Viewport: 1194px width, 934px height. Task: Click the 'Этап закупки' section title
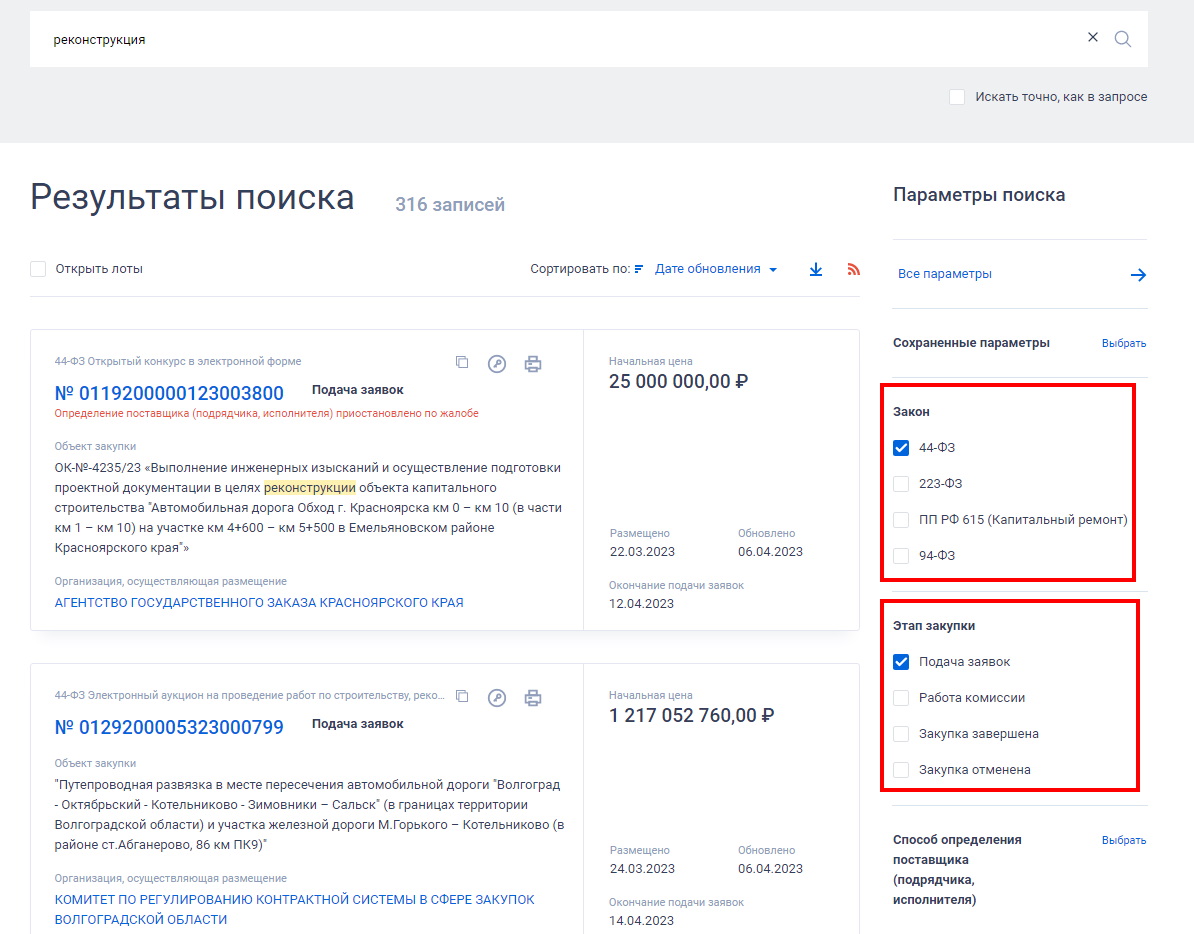pyautogui.click(x=934, y=626)
